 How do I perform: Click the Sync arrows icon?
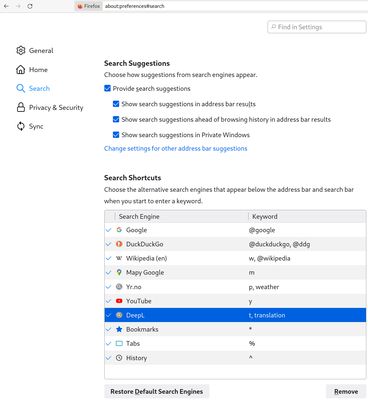point(21,126)
